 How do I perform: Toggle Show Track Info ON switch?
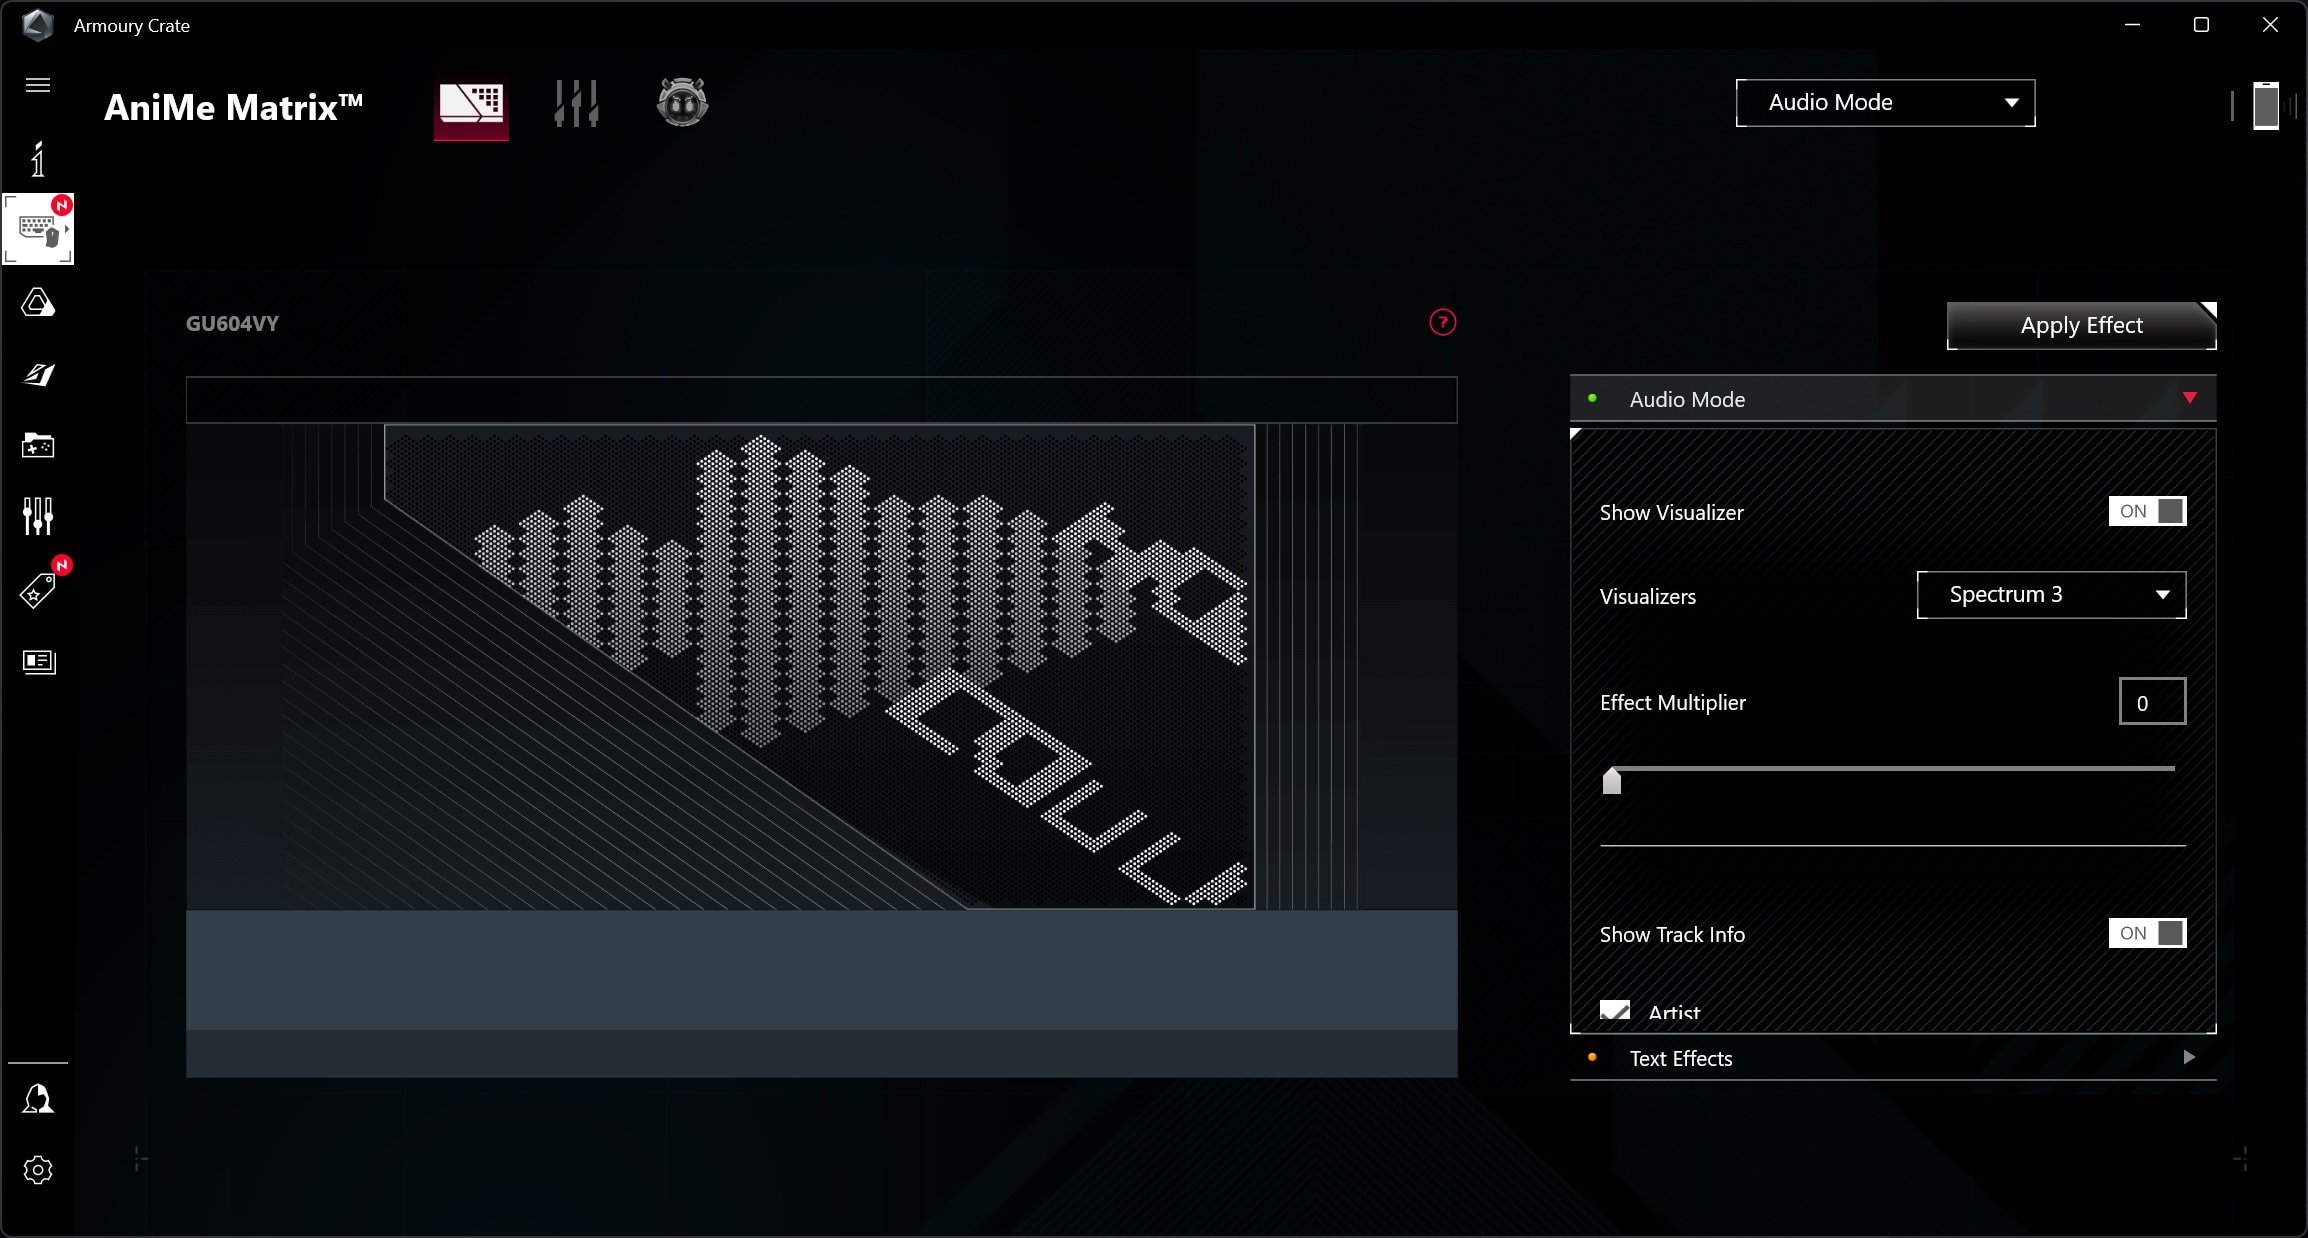(2145, 933)
